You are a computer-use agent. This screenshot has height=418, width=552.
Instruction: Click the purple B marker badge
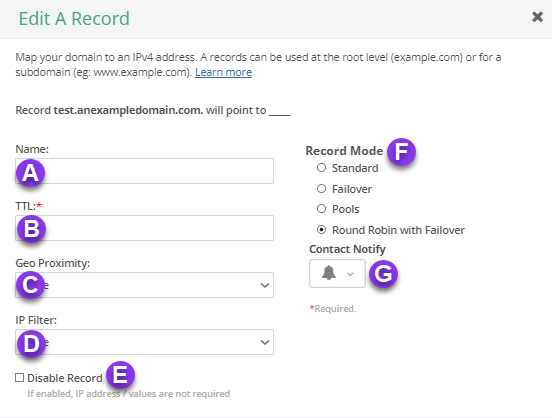(31, 229)
